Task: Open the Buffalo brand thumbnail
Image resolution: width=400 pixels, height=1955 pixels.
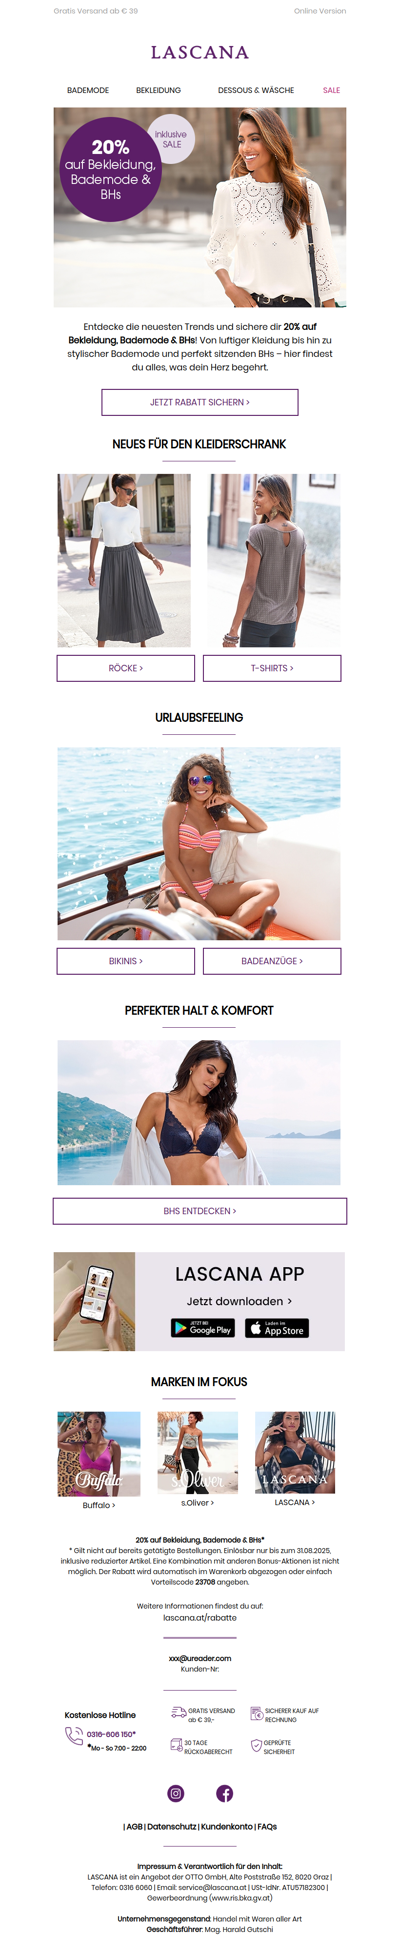Action: point(99,1454)
